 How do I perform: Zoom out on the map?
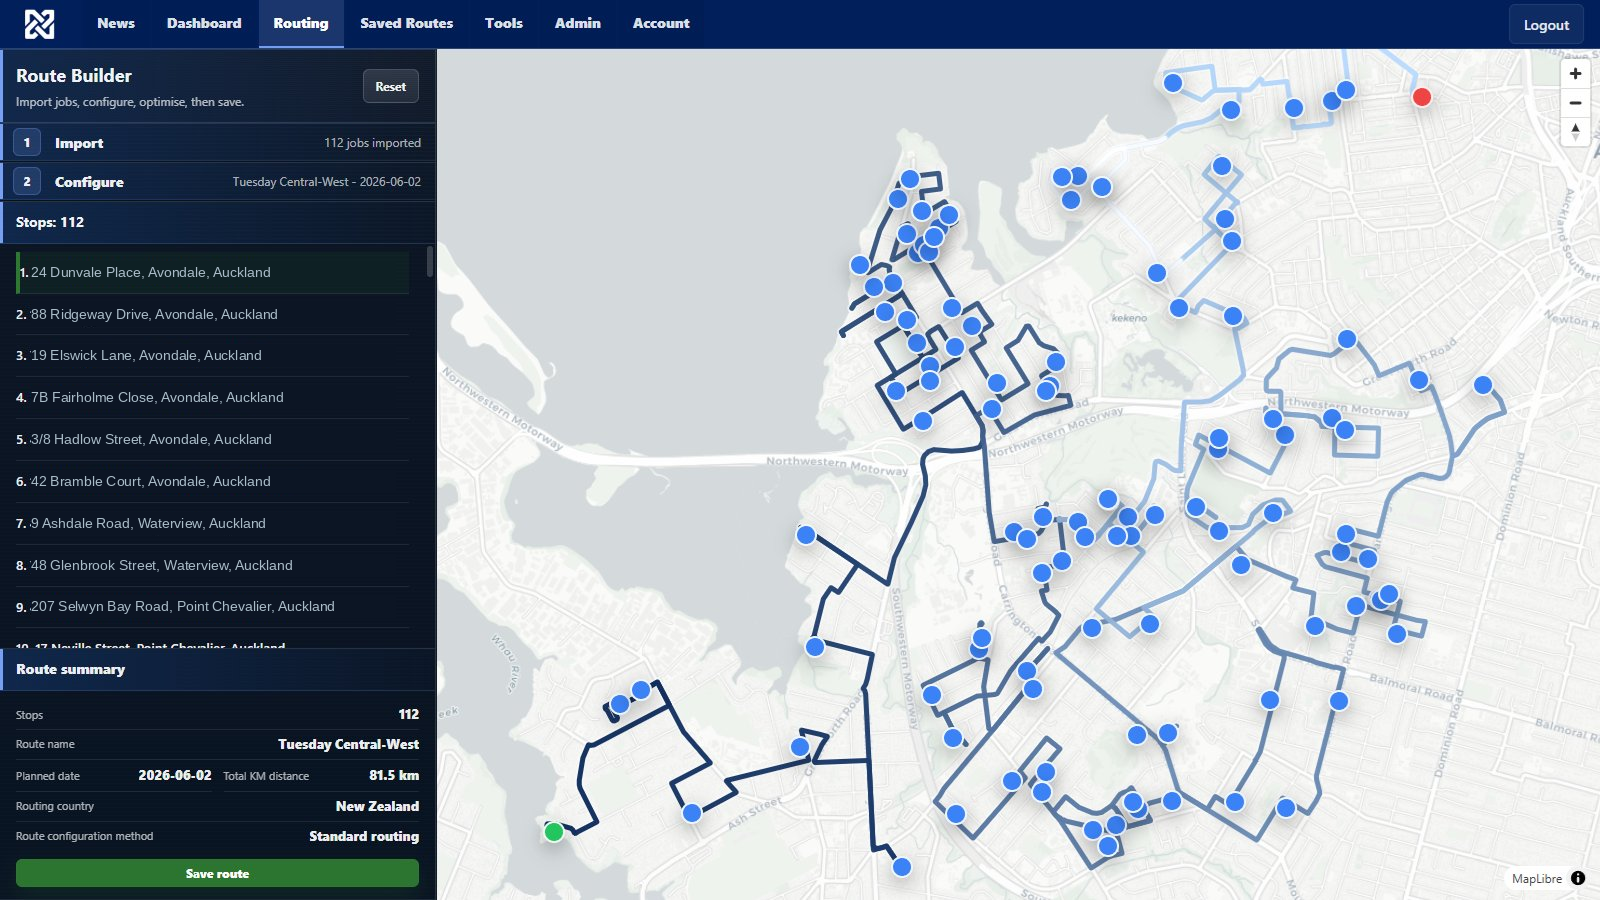click(x=1575, y=103)
